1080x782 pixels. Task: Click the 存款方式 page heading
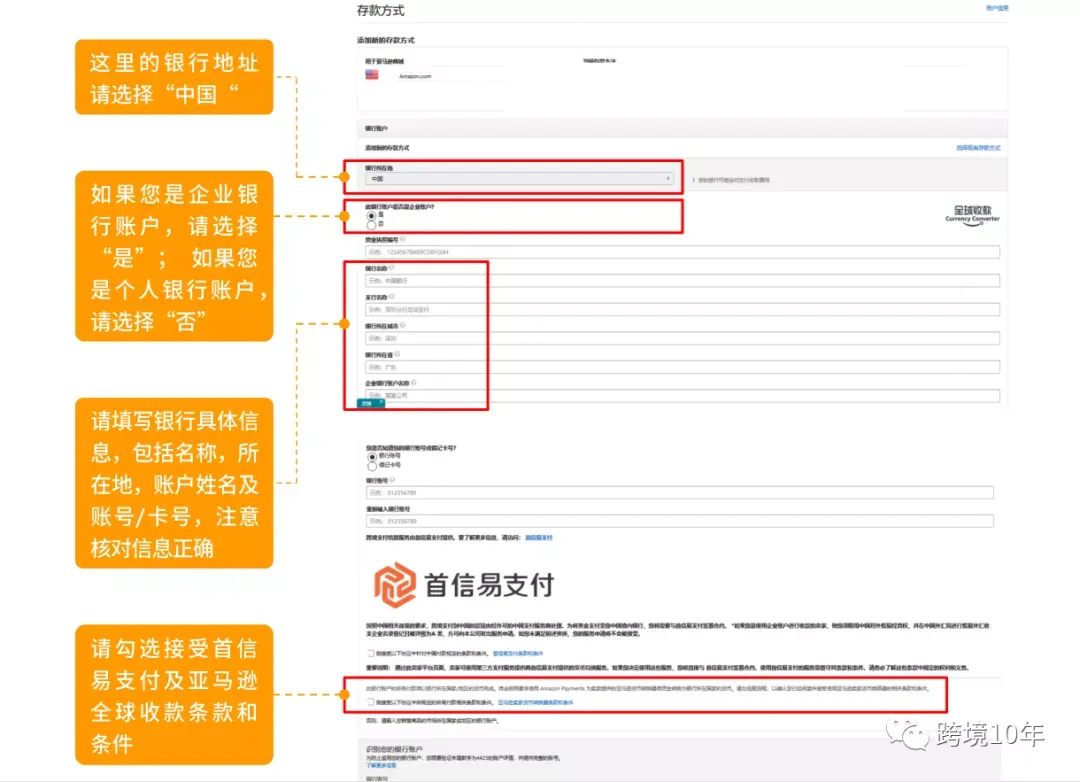coord(380,10)
